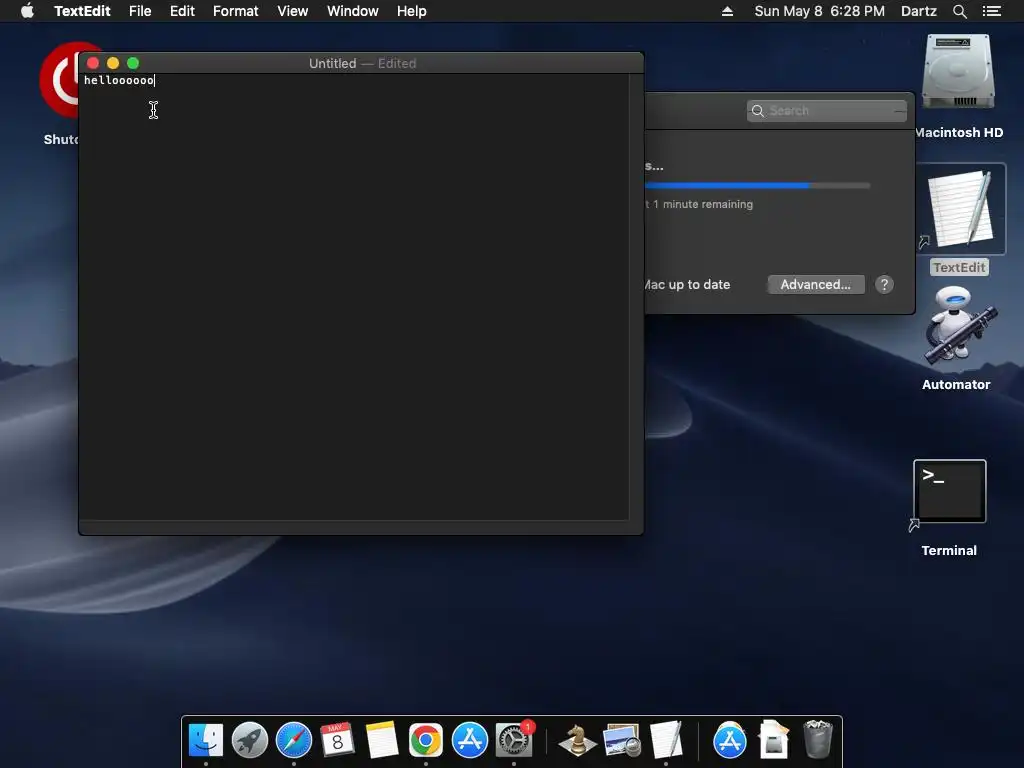Open Google Chrome from the Dock
Screen dimensions: 1024x768
[x=426, y=740]
